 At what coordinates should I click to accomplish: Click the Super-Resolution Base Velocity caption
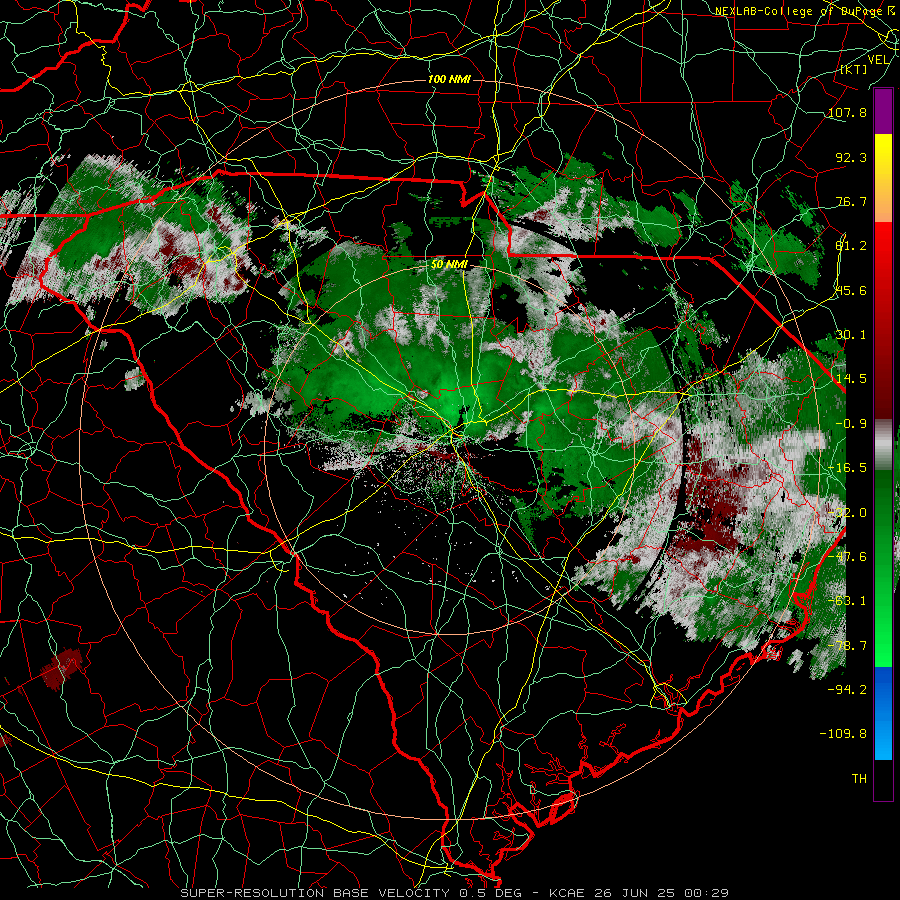pyautogui.click(x=455, y=893)
